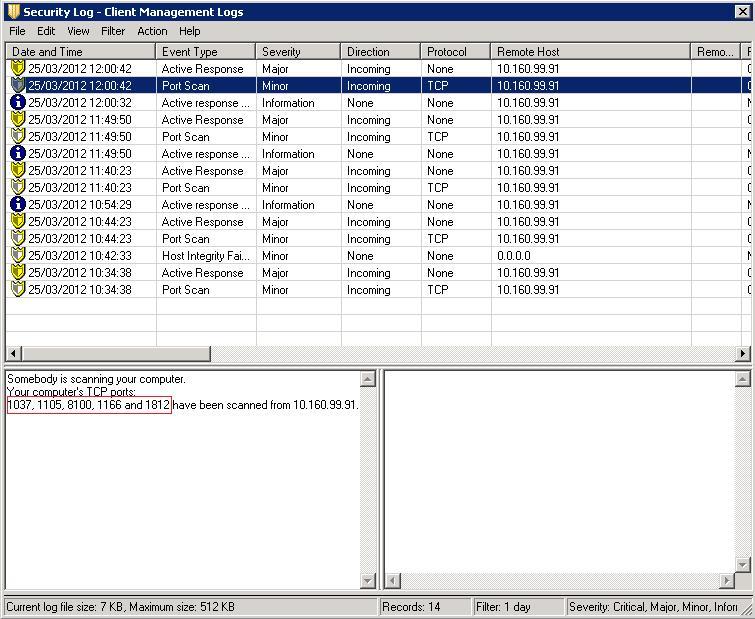Sort by Remote Host column header

[x=590, y=52]
